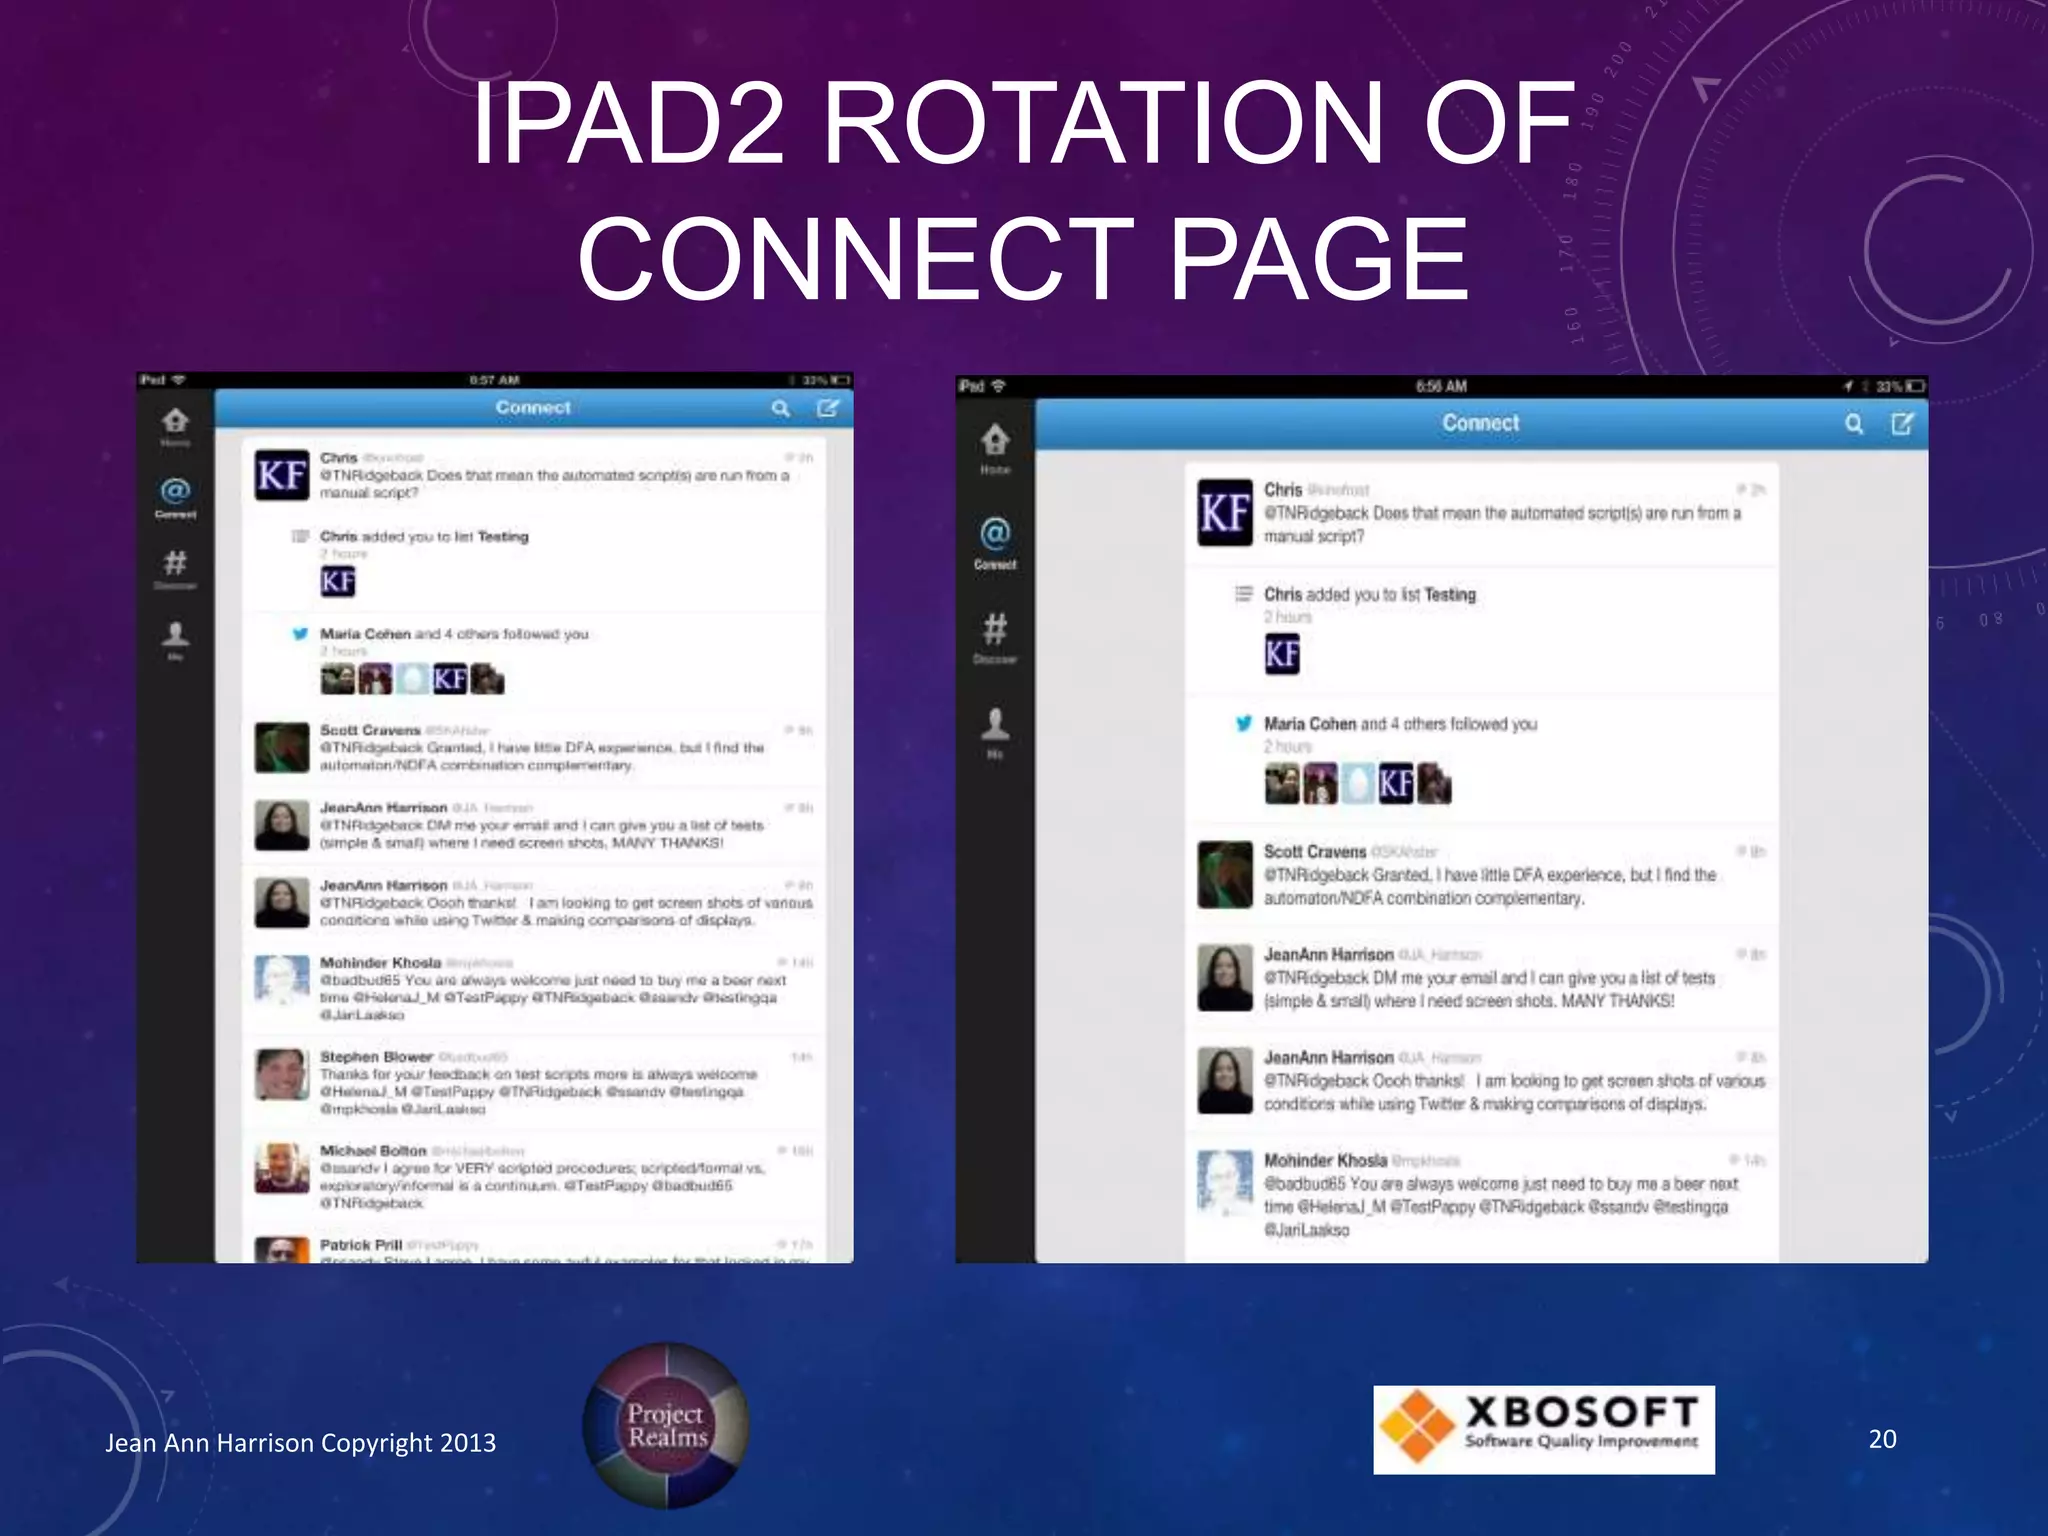The image size is (2048, 1536).
Task: Select Michael Bolton tweet in portrait view
Action: [534, 1176]
